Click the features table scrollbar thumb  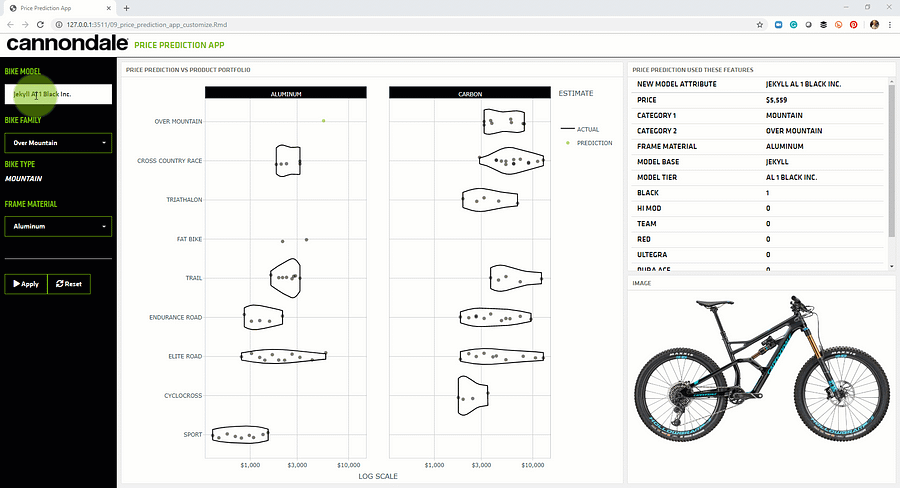coord(891,161)
